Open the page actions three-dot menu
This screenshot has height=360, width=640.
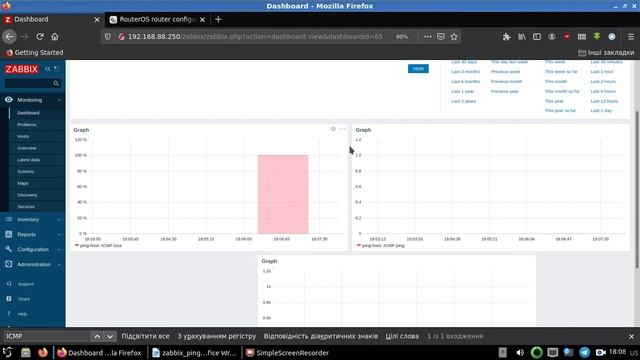(427, 37)
